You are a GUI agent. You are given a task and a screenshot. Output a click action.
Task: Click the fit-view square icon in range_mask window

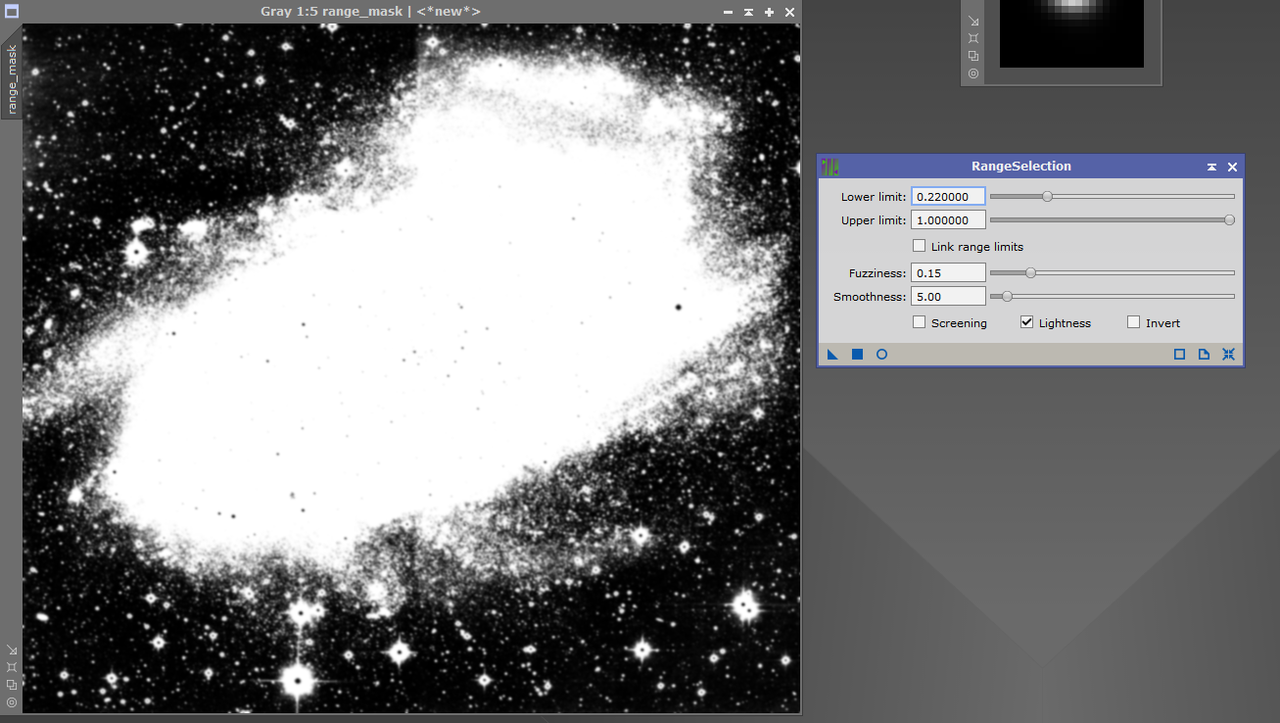[x=11, y=667]
